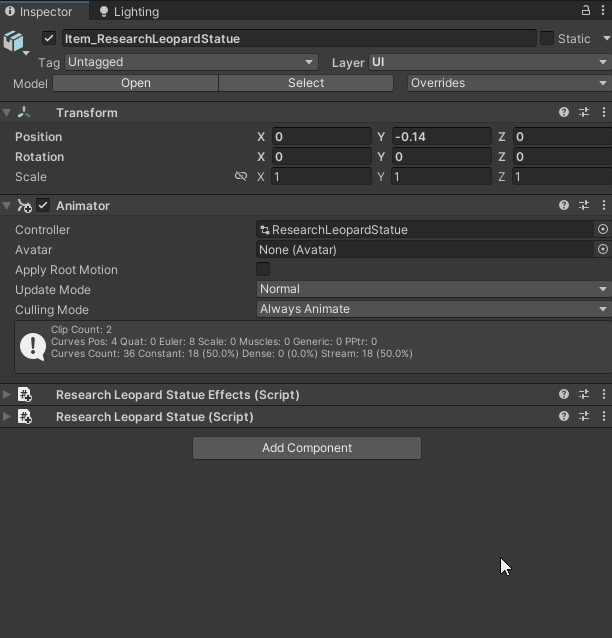Disable the Animator component checkbox
Image resolution: width=612 pixels, height=638 pixels.
pos(43,205)
